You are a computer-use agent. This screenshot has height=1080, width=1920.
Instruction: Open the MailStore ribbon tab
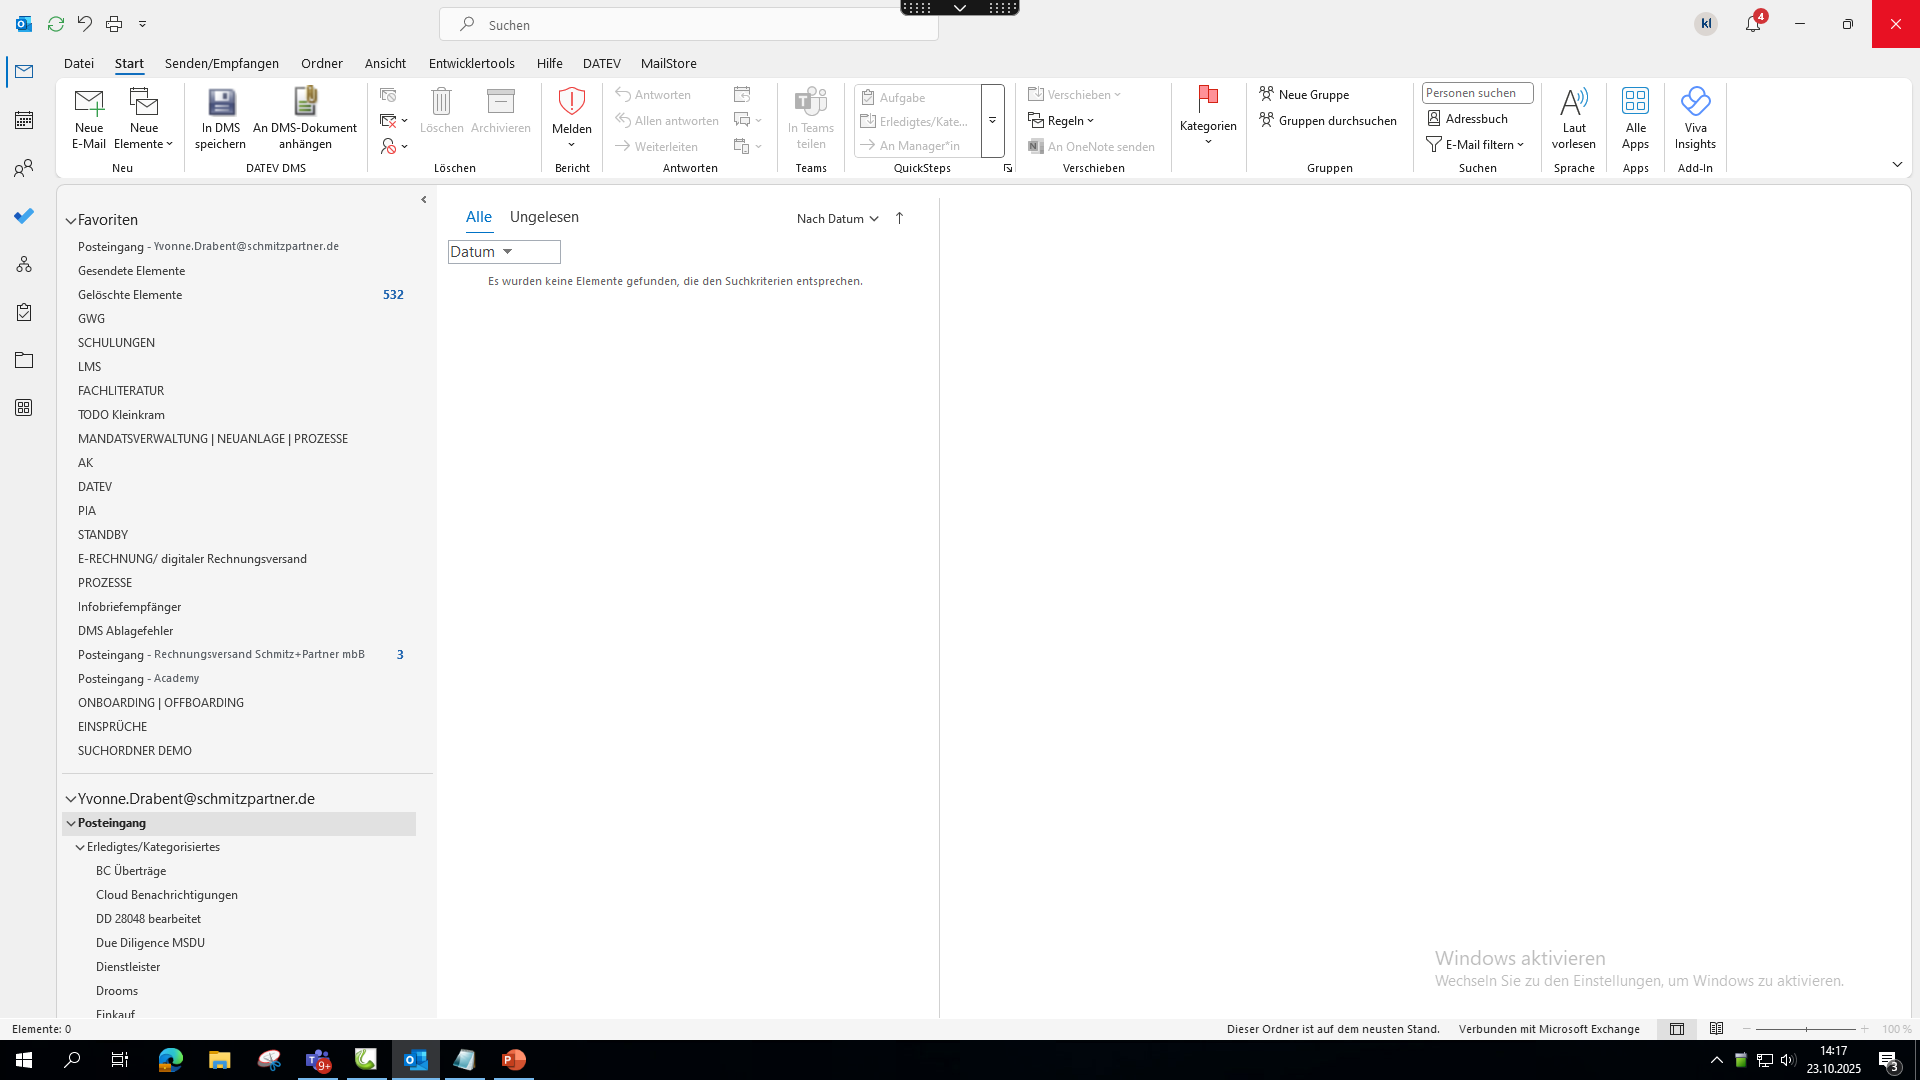(669, 63)
